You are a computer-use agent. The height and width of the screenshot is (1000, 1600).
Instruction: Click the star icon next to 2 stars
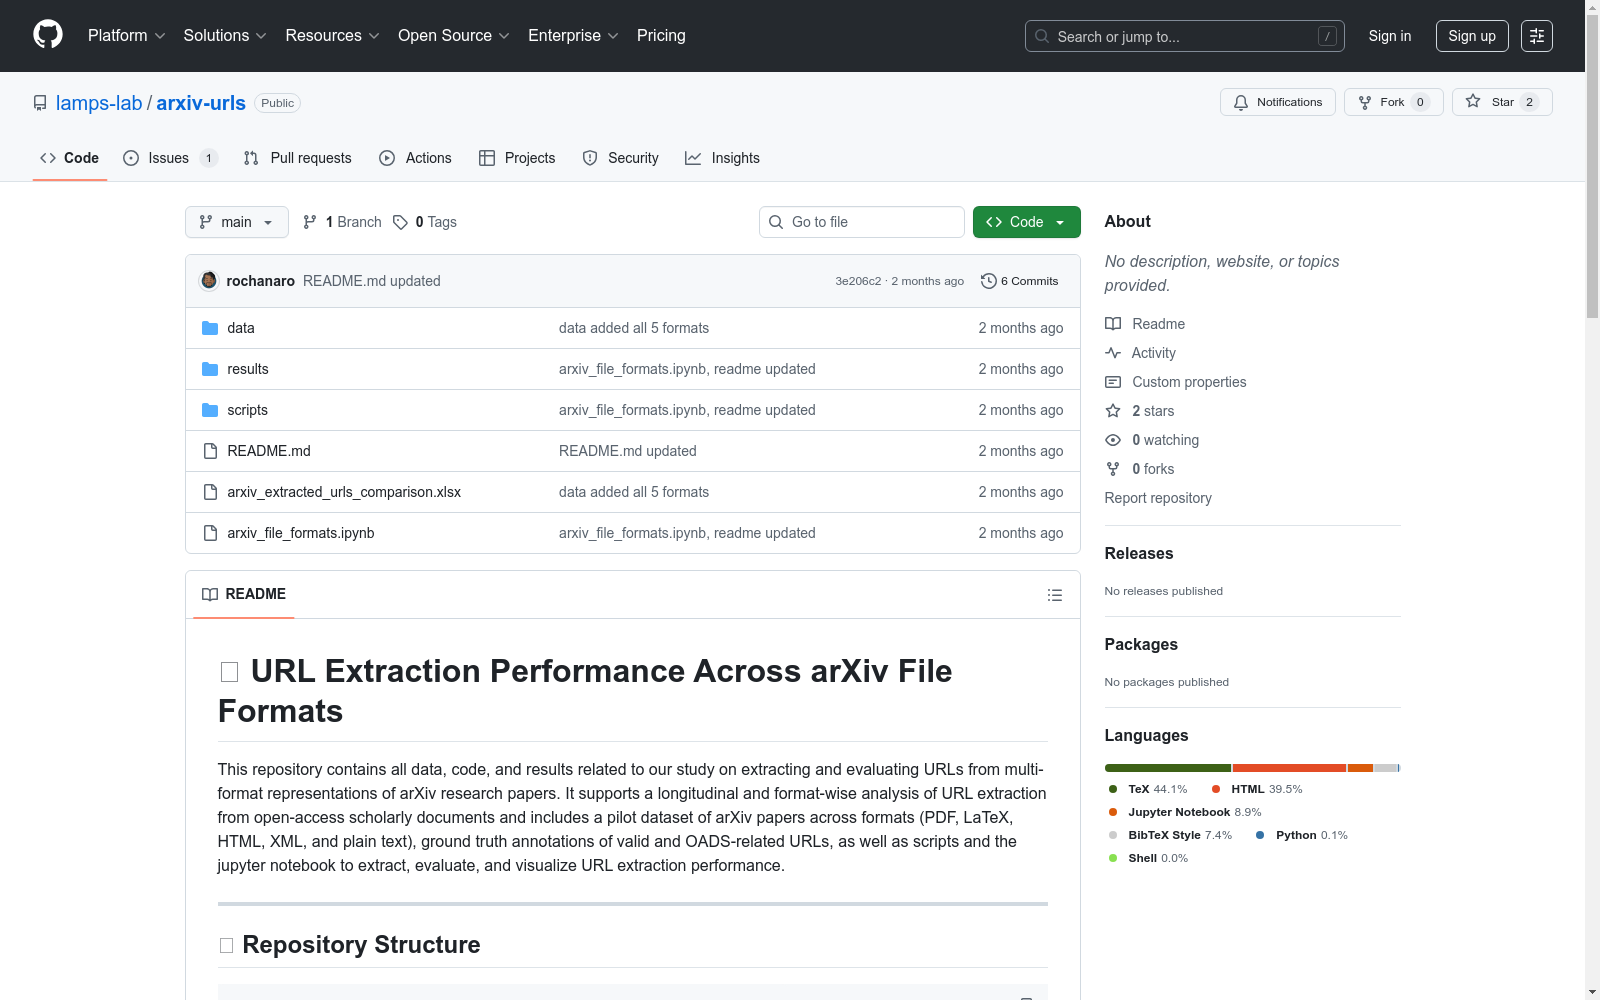point(1113,411)
